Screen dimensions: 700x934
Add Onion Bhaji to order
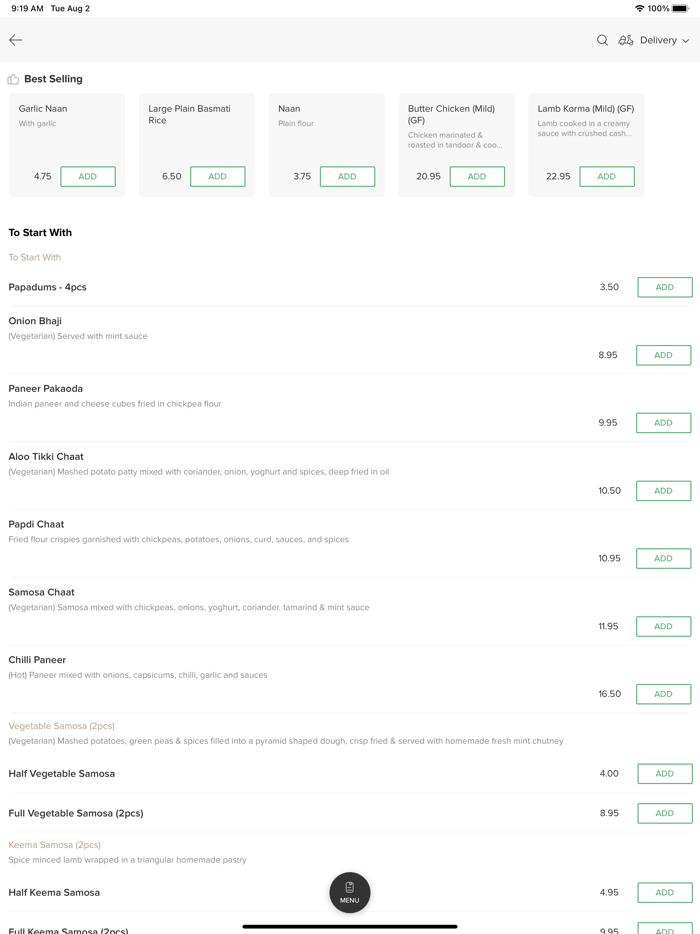[663, 355]
